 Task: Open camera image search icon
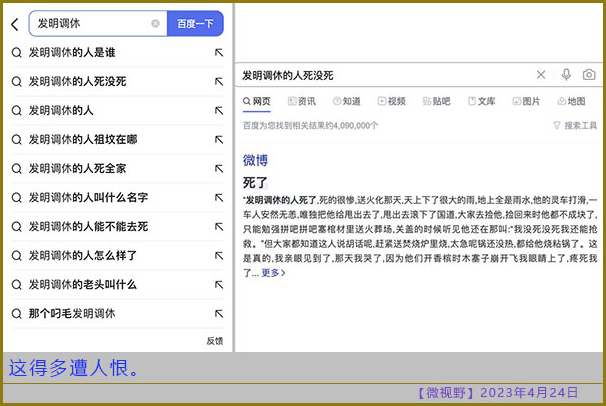tap(589, 75)
